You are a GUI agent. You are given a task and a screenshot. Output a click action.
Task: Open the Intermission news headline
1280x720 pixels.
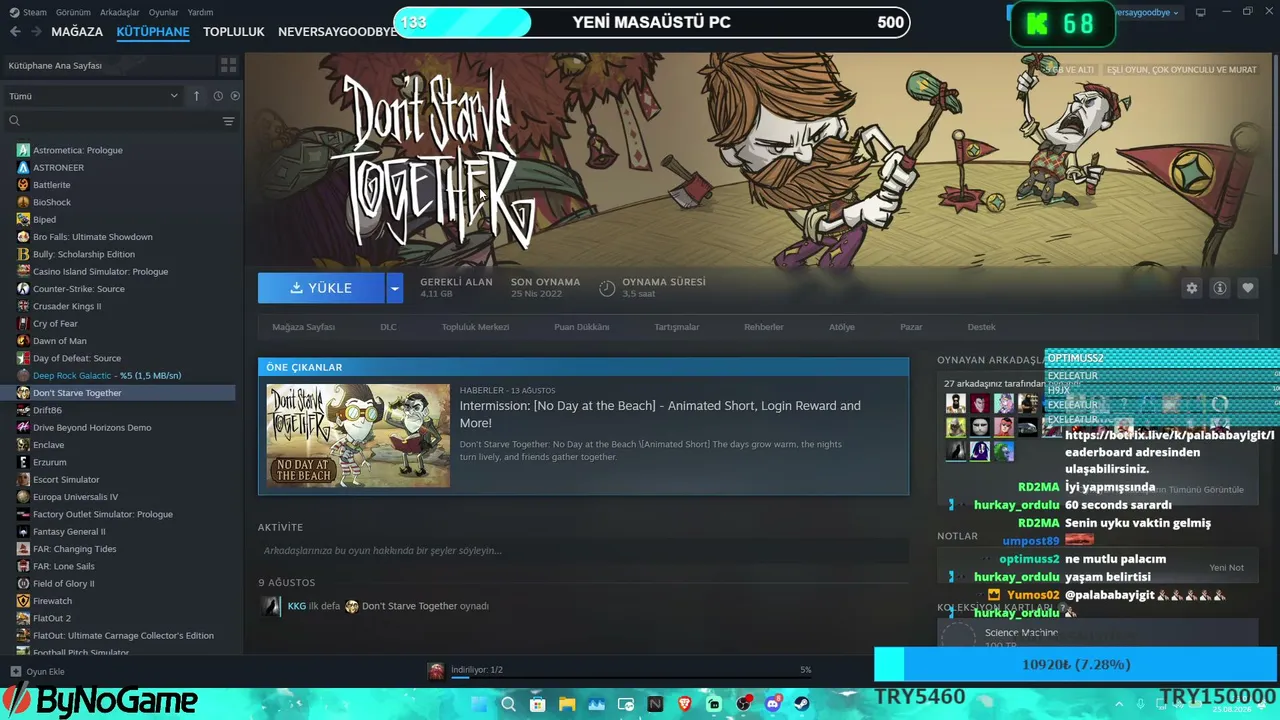click(x=660, y=414)
